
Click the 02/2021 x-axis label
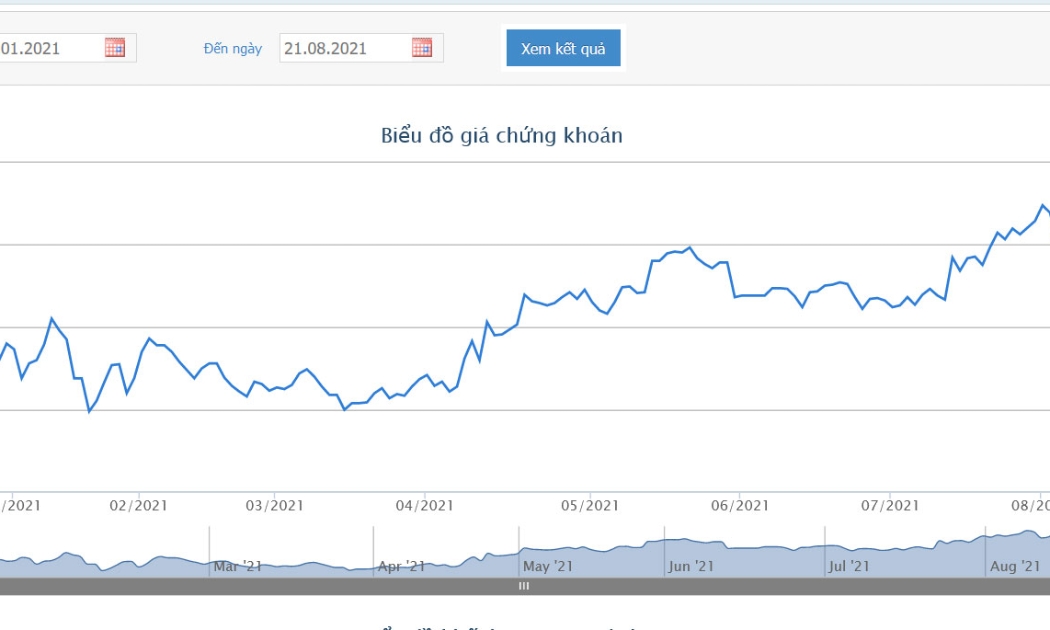click(139, 505)
